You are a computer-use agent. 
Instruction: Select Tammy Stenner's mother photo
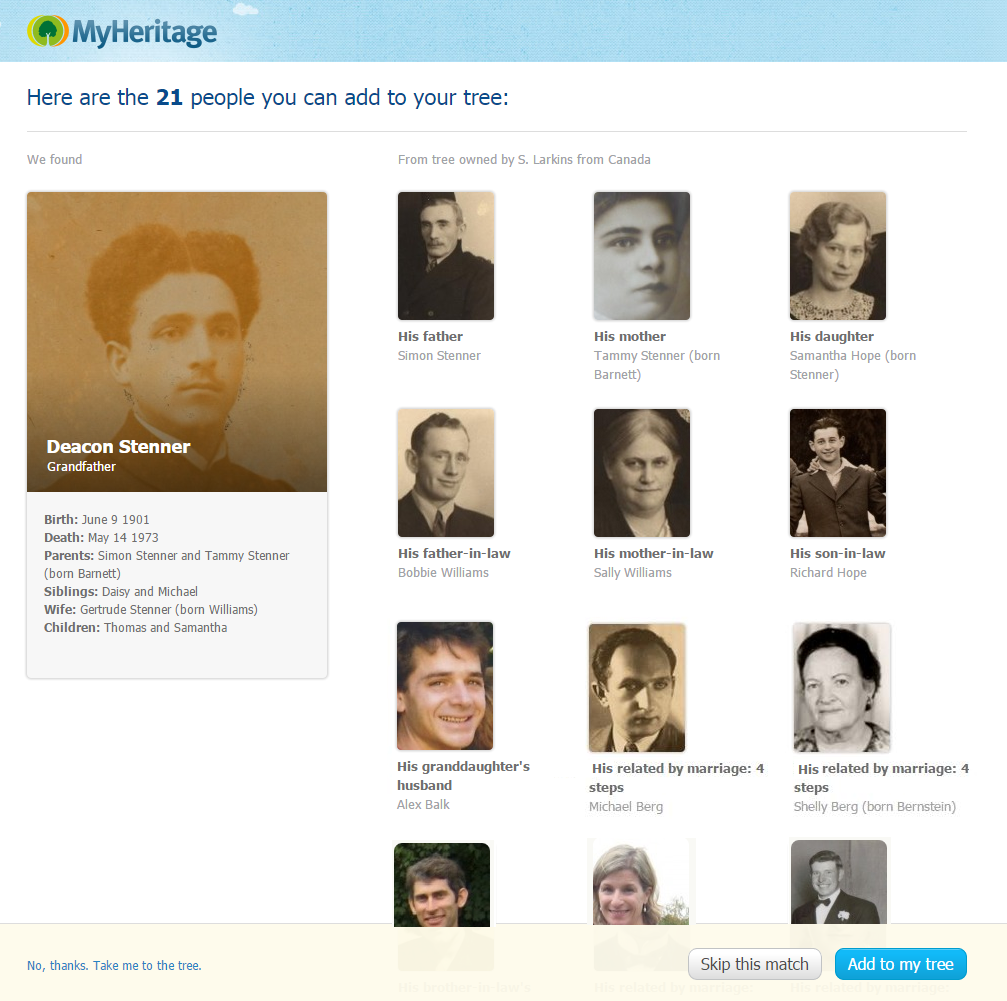[642, 256]
